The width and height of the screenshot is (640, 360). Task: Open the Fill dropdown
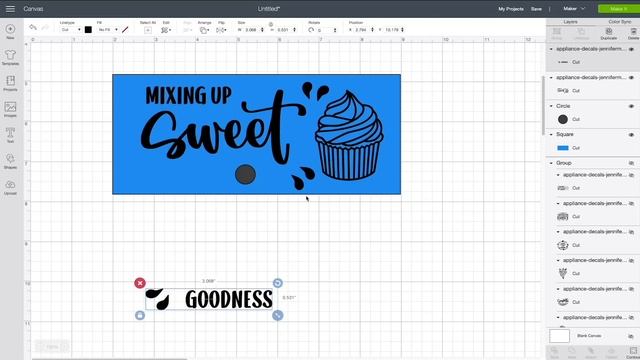pos(108,30)
